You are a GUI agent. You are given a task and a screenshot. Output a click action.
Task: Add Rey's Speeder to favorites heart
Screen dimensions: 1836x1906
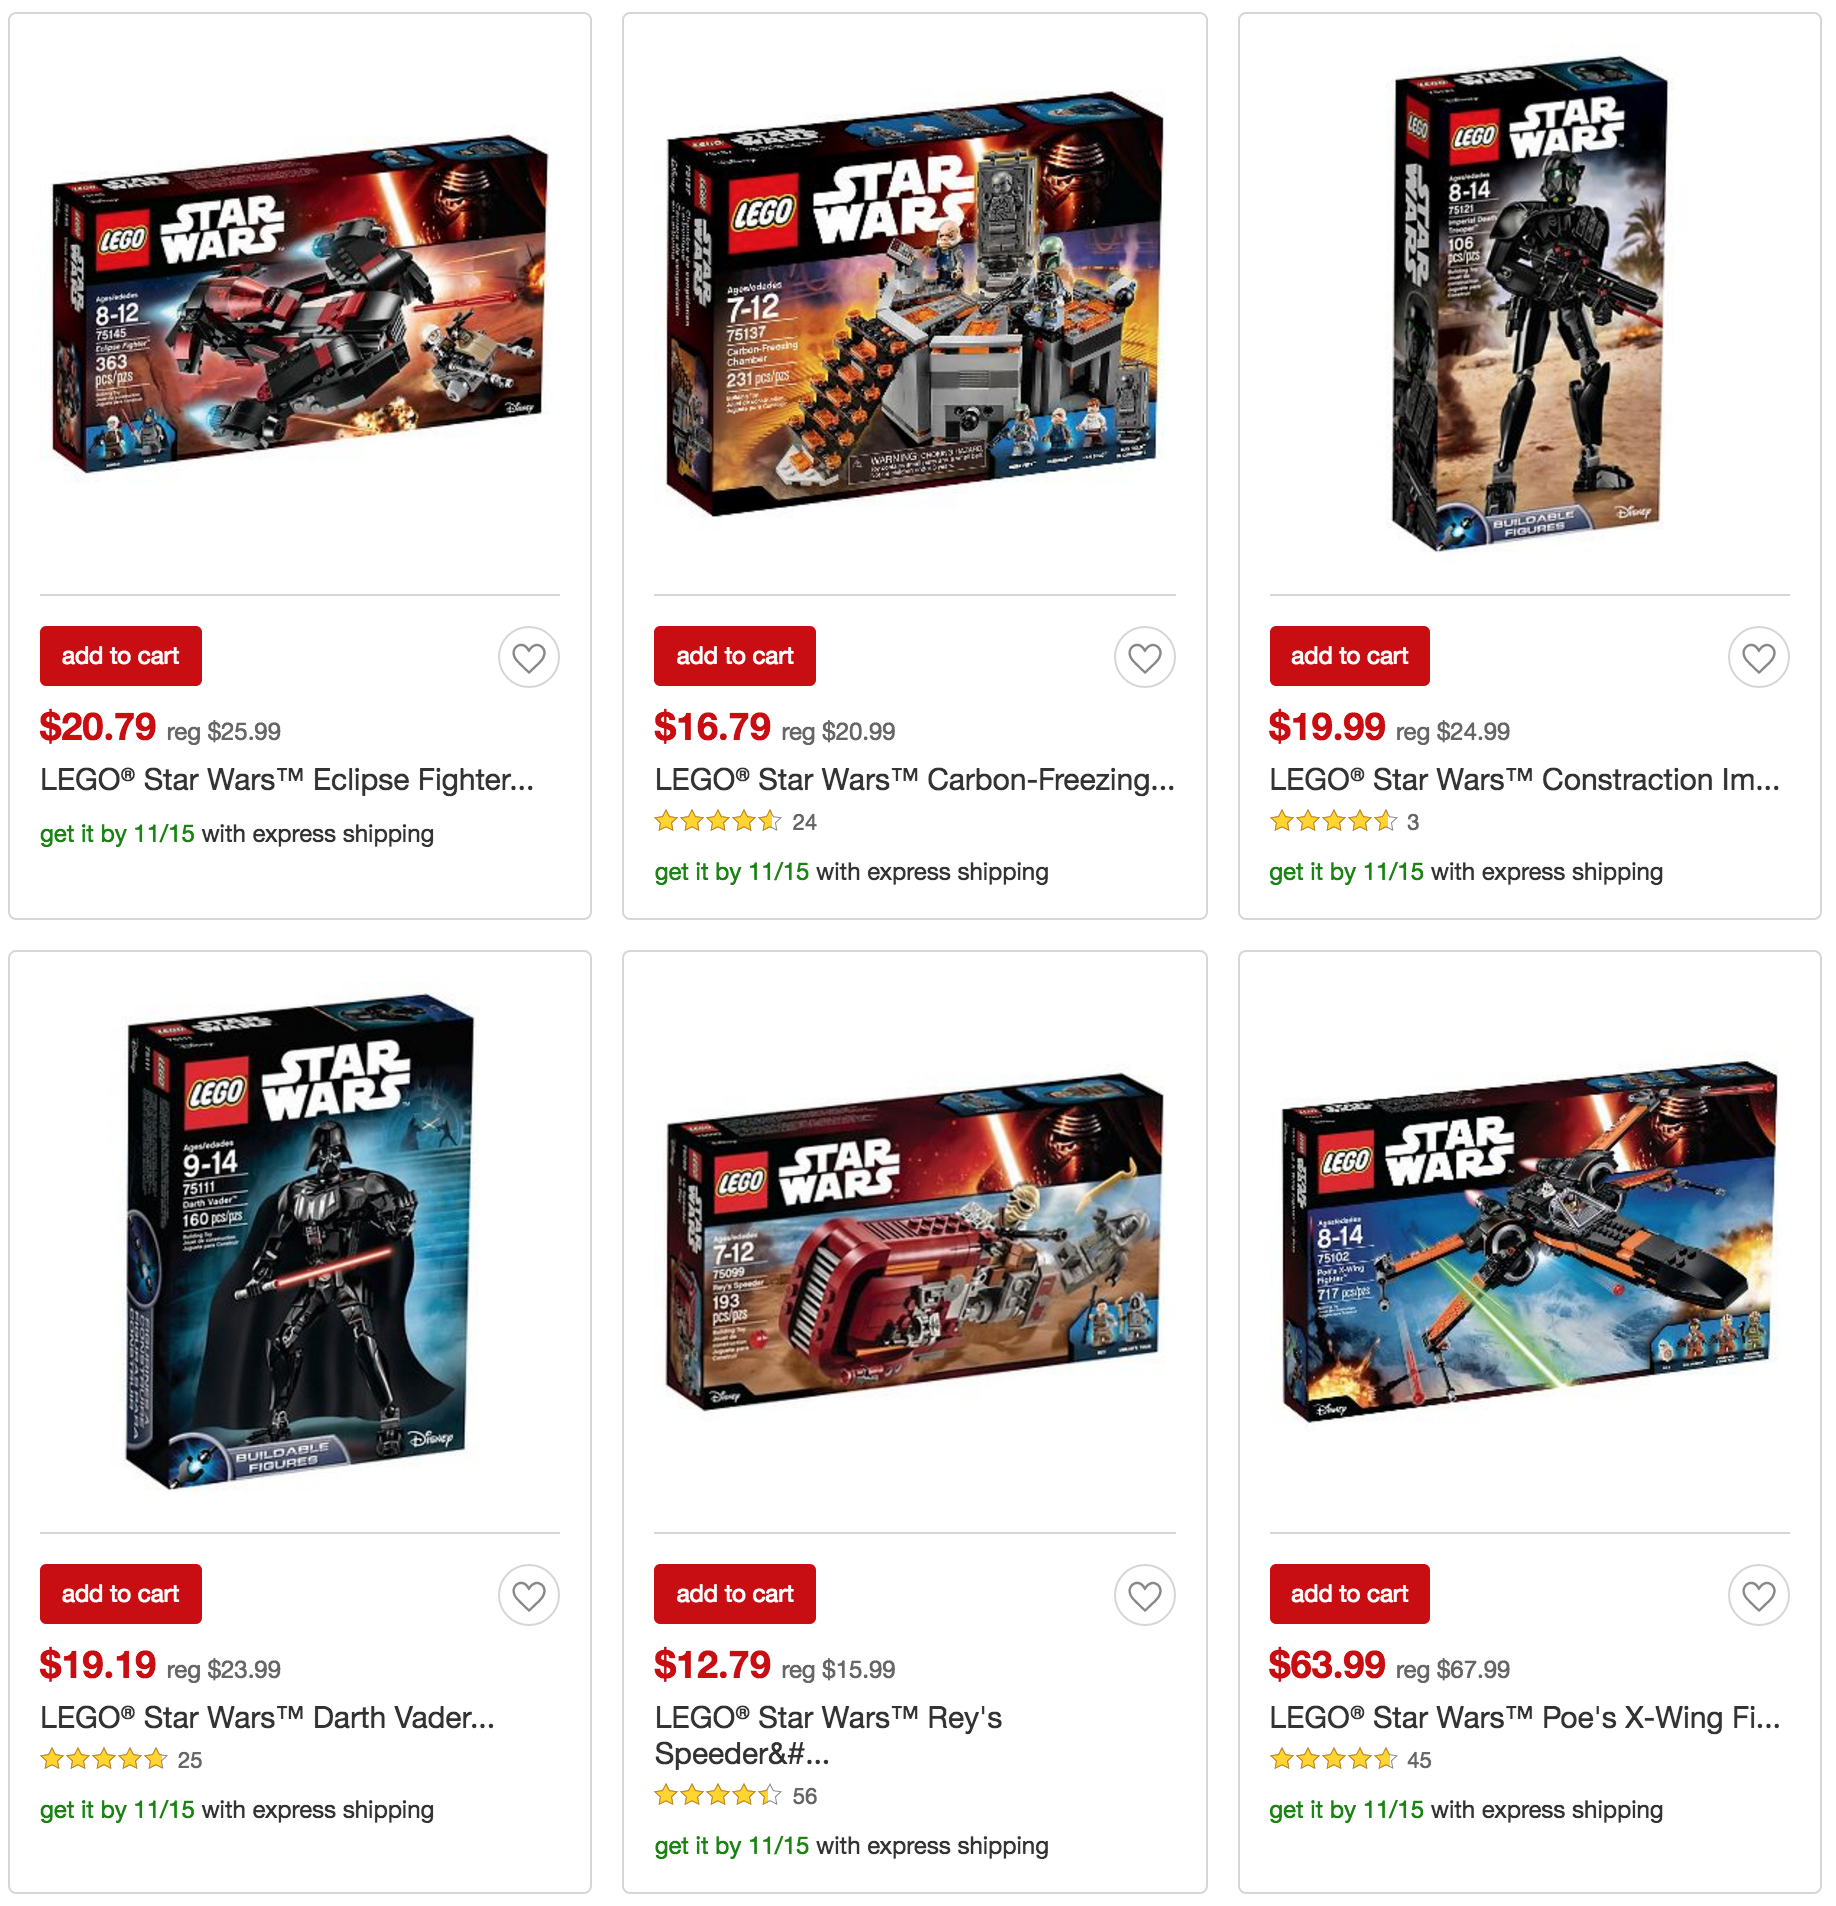click(x=1144, y=1595)
